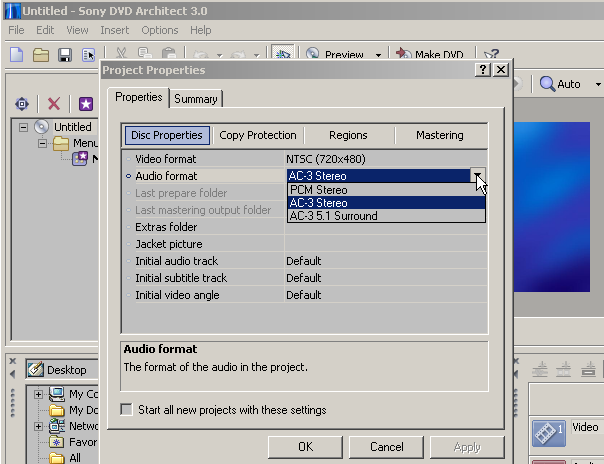
Task: Click the Initial audio track value Default
Action: pyautogui.click(x=304, y=261)
